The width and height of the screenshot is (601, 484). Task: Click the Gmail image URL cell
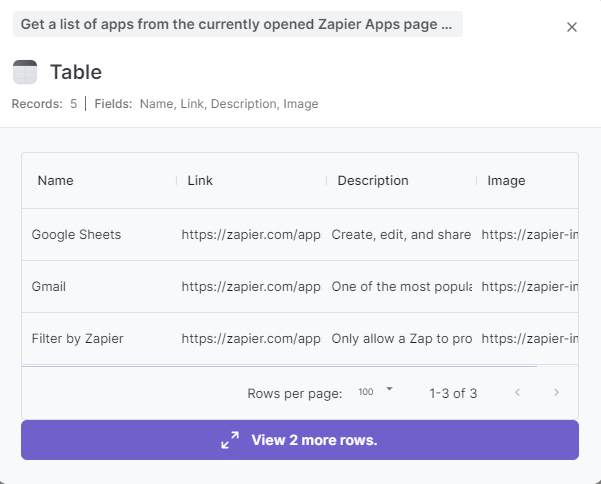pos(529,287)
